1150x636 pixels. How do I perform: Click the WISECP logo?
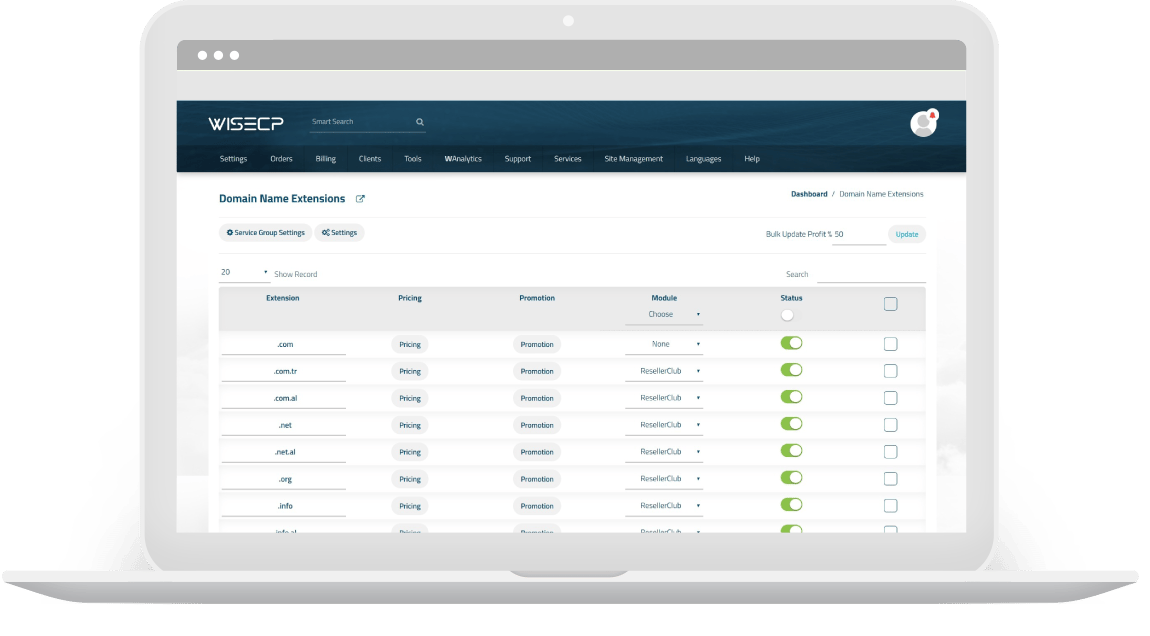coord(246,123)
